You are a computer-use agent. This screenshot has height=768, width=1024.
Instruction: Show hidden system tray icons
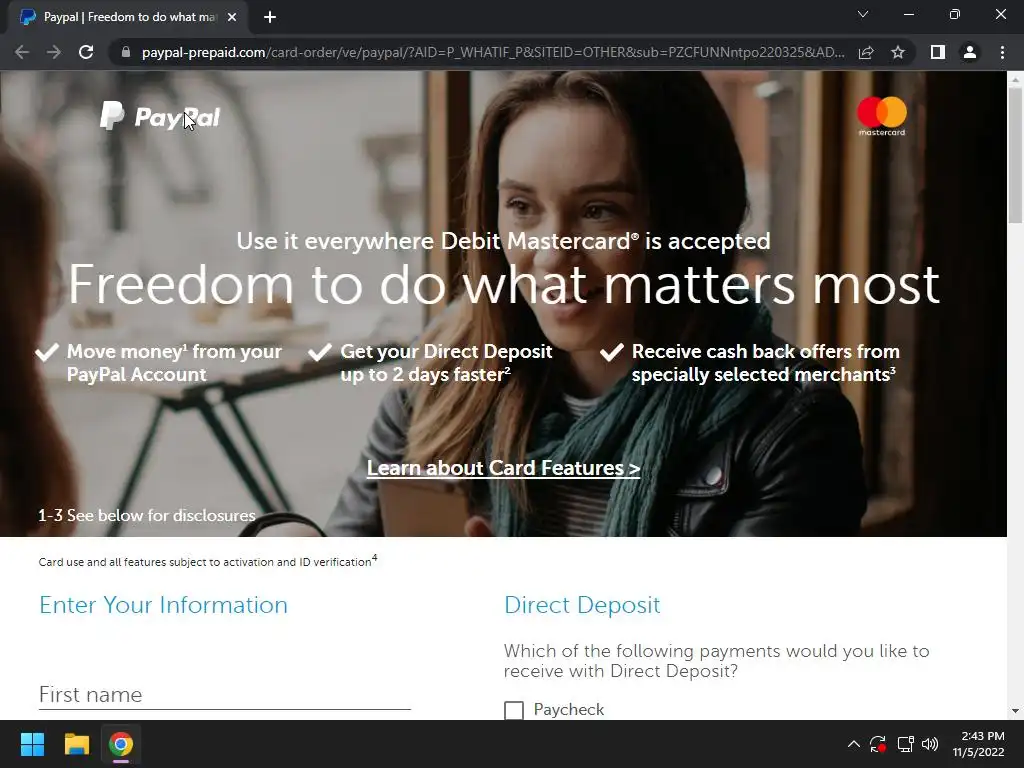coord(854,744)
